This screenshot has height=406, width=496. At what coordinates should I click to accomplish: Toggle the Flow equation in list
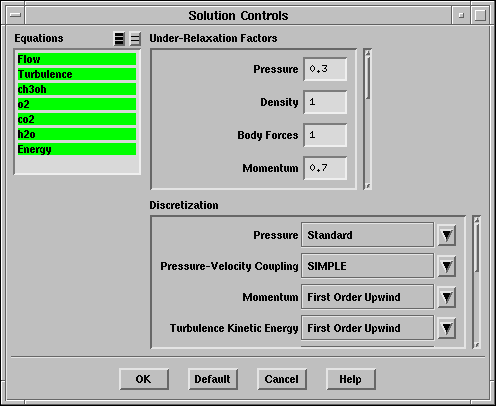(x=77, y=59)
